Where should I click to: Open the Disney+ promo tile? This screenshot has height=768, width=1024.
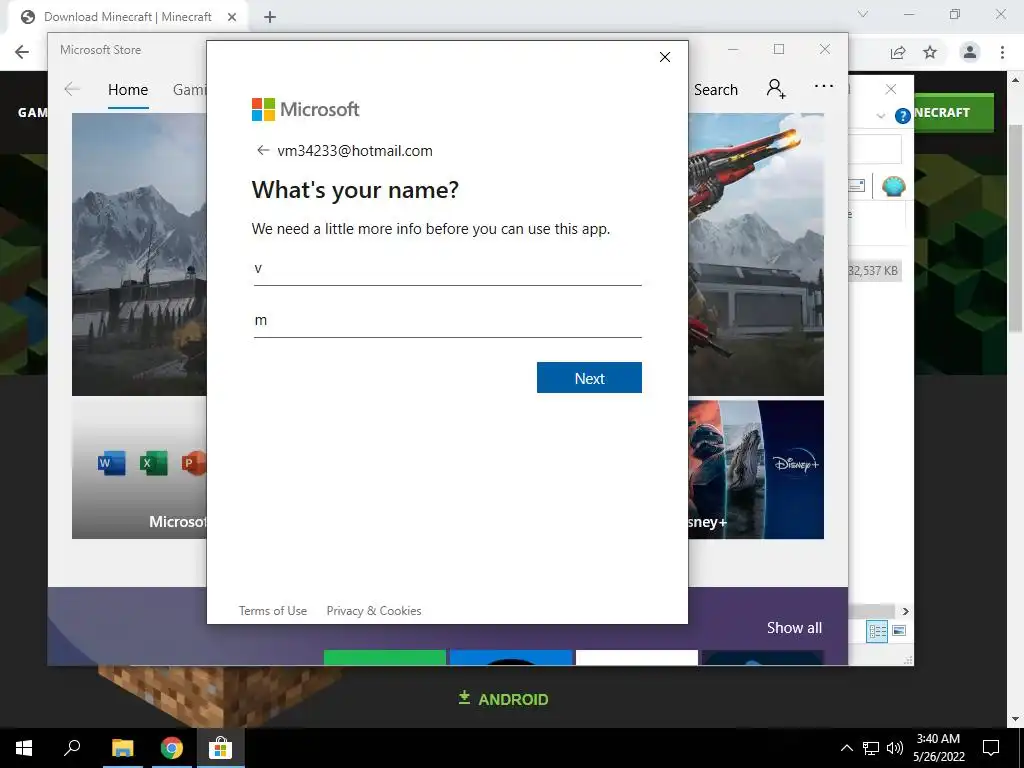756,469
